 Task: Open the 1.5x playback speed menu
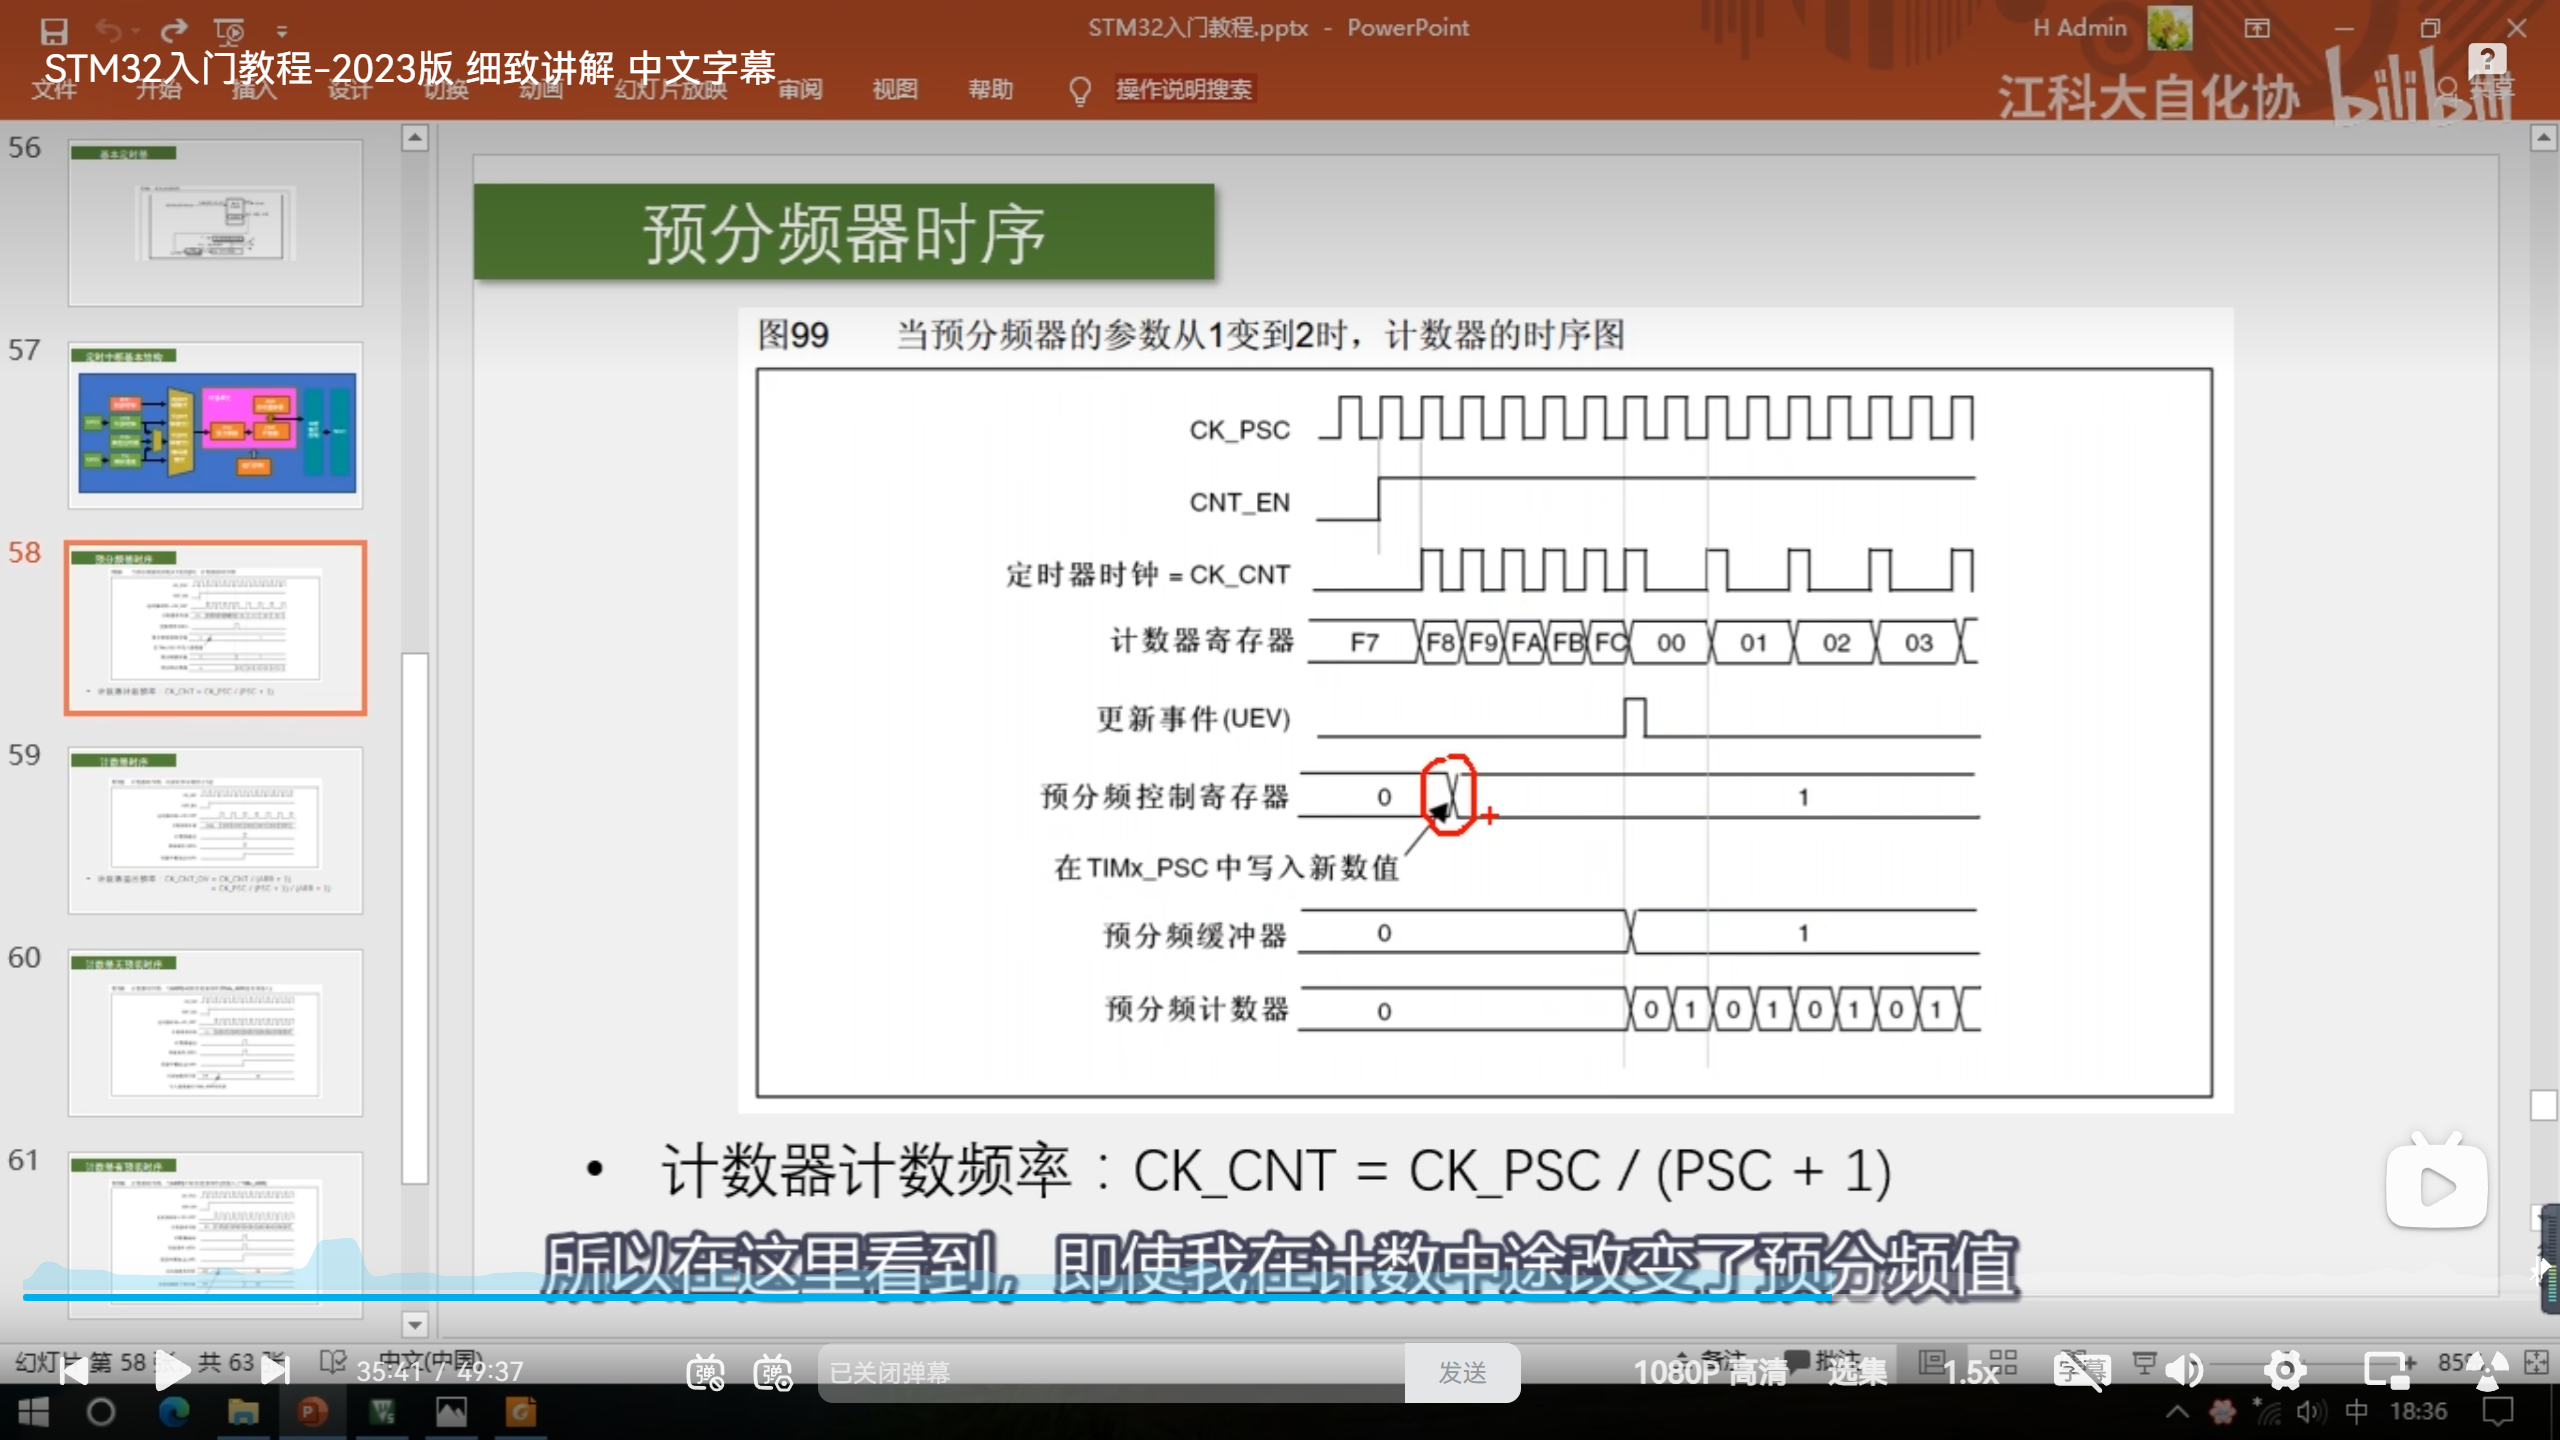click(x=1970, y=1372)
